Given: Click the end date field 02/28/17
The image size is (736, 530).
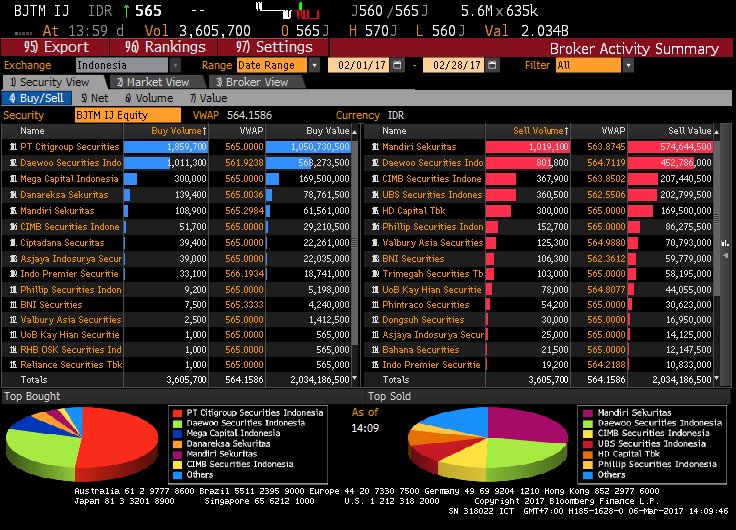Looking at the screenshot, I should click(453, 65).
